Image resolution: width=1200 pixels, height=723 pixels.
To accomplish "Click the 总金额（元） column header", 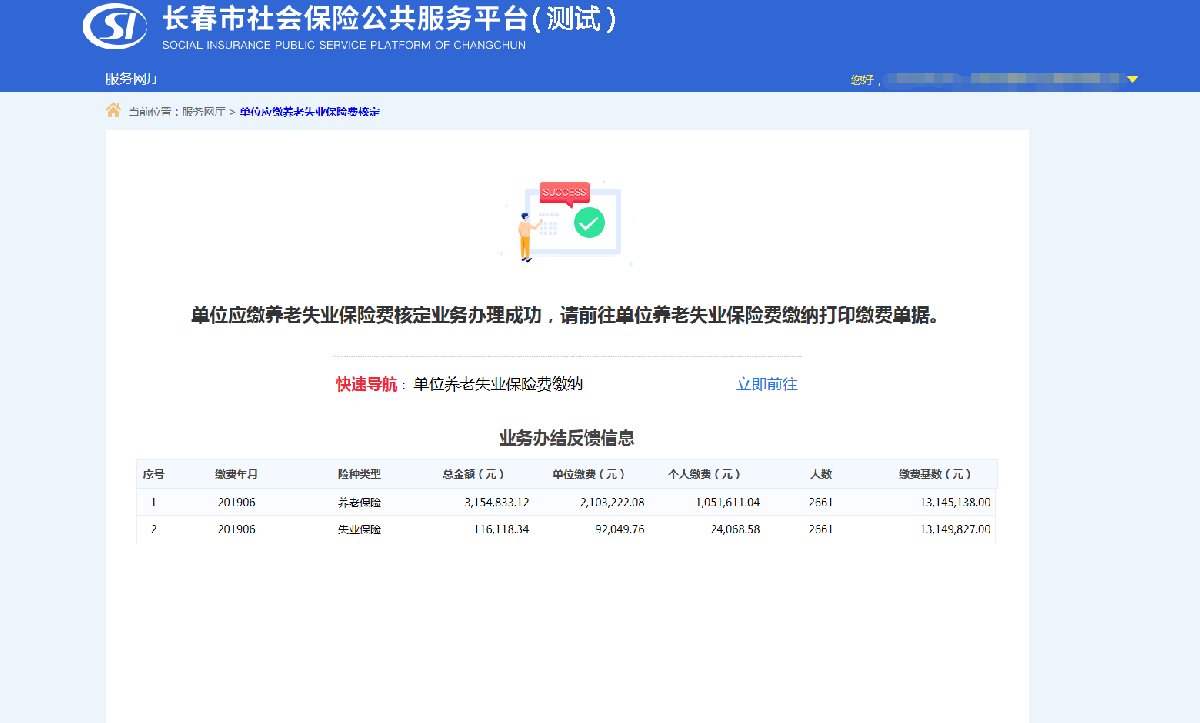I will click(473, 474).
